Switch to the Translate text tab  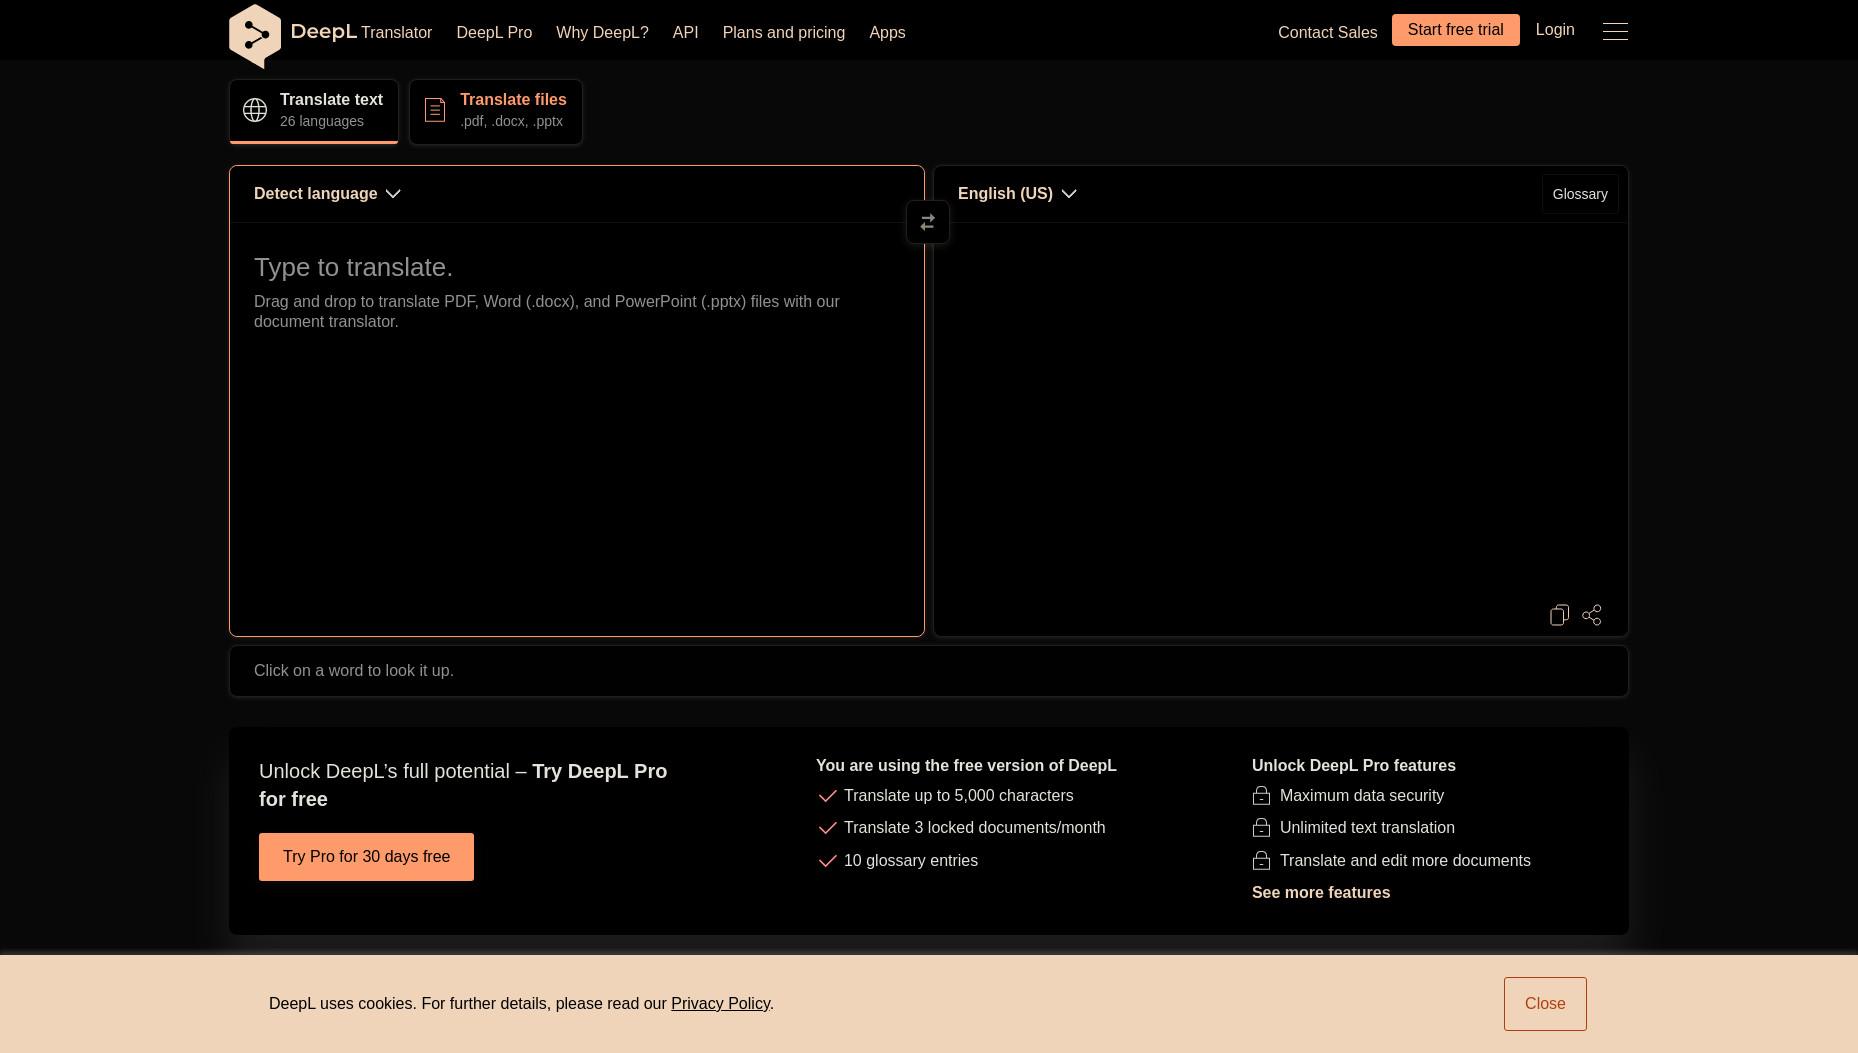pyautogui.click(x=314, y=111)
